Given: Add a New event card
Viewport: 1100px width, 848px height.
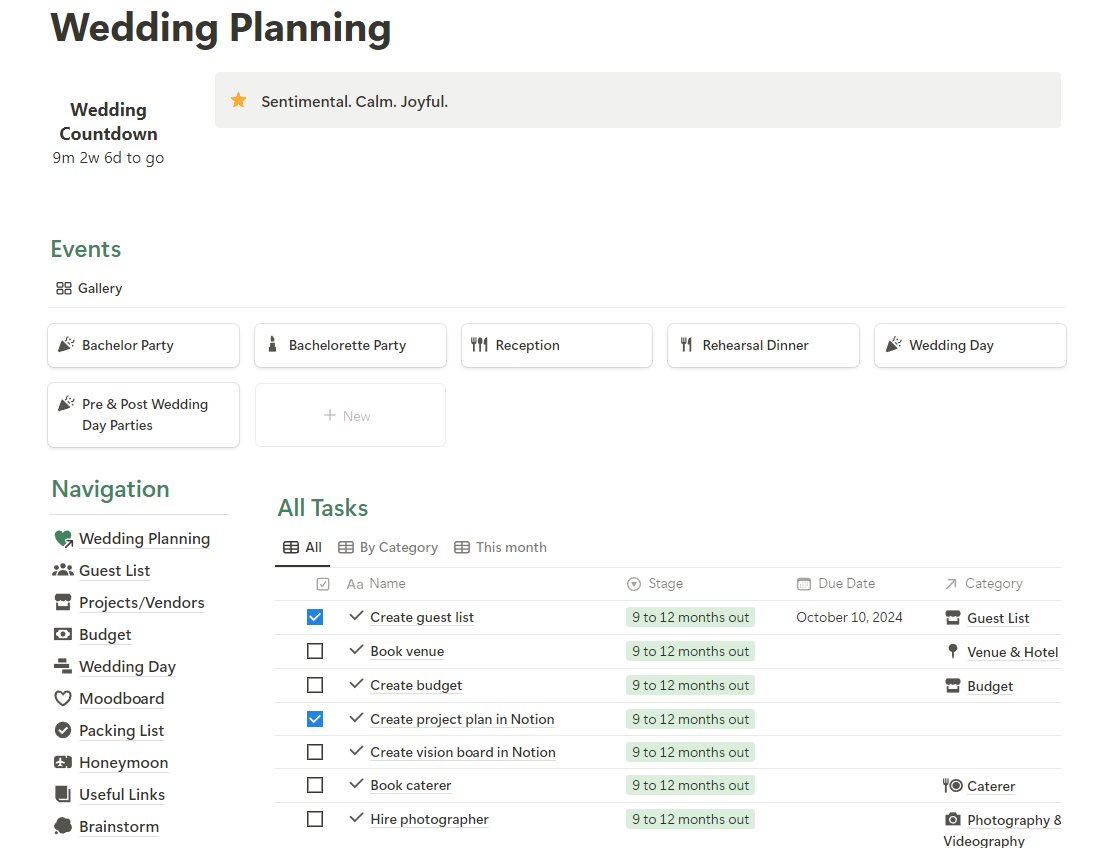Looking at the screenshot, I should pos(350,415).
